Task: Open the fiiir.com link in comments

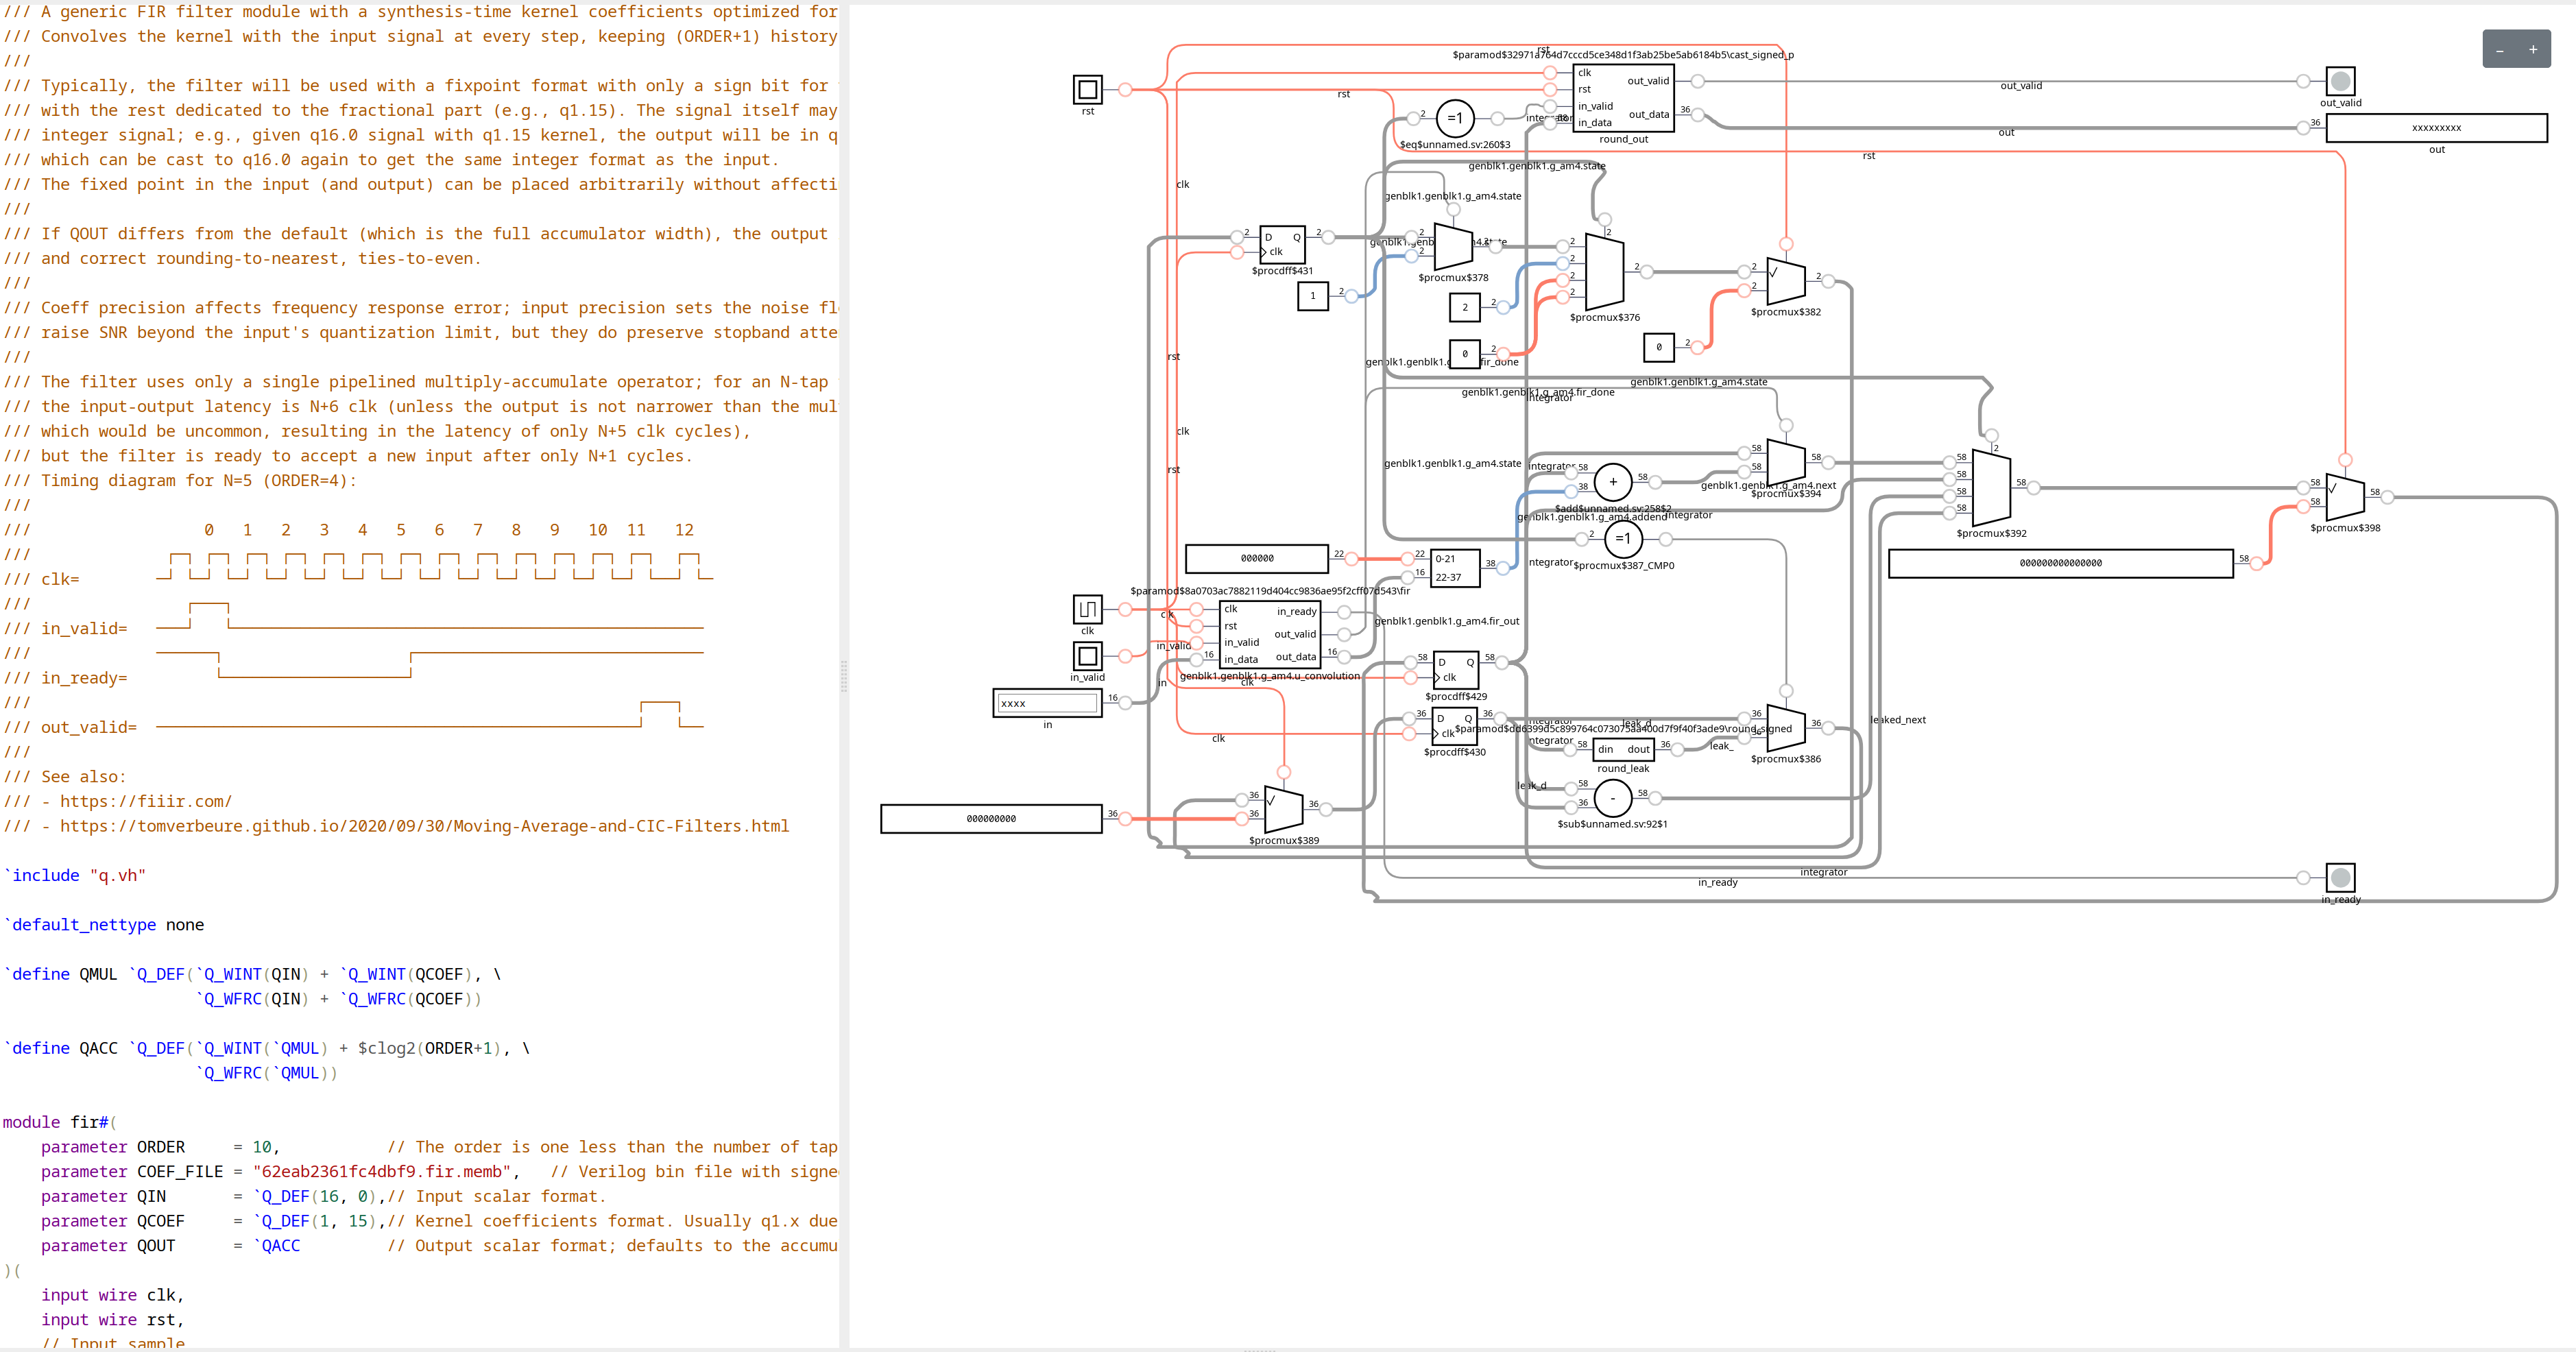Action: (x=145, y=801)
